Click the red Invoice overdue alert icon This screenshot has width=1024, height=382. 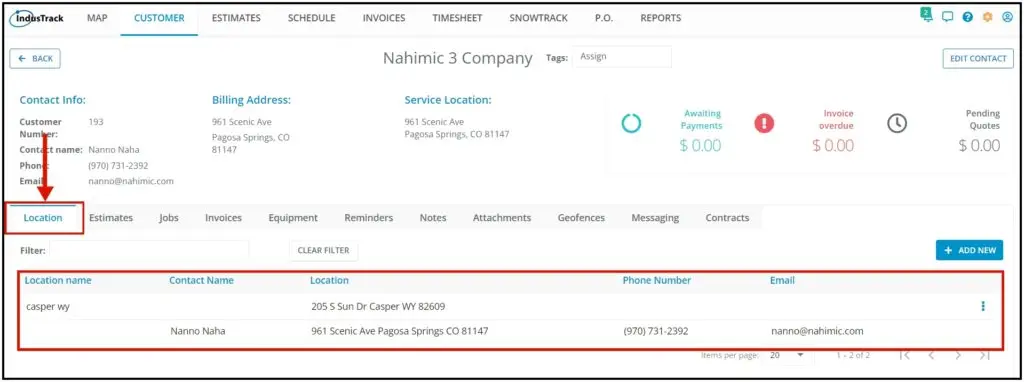(764, 123)
